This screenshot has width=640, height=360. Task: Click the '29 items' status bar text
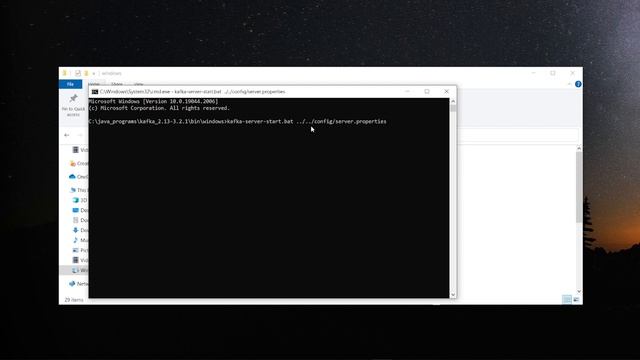74,300
